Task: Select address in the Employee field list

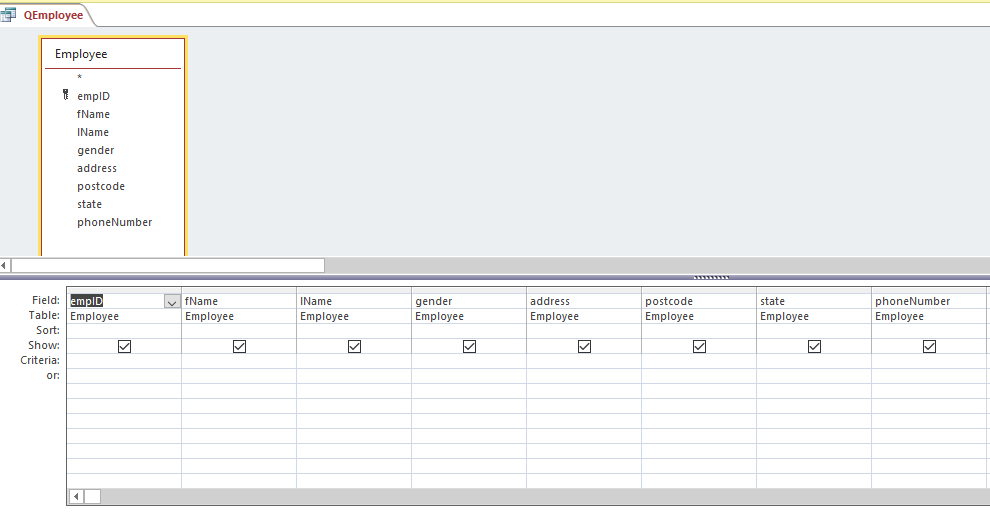Action: pyautogui.click(x=97, y=168)
